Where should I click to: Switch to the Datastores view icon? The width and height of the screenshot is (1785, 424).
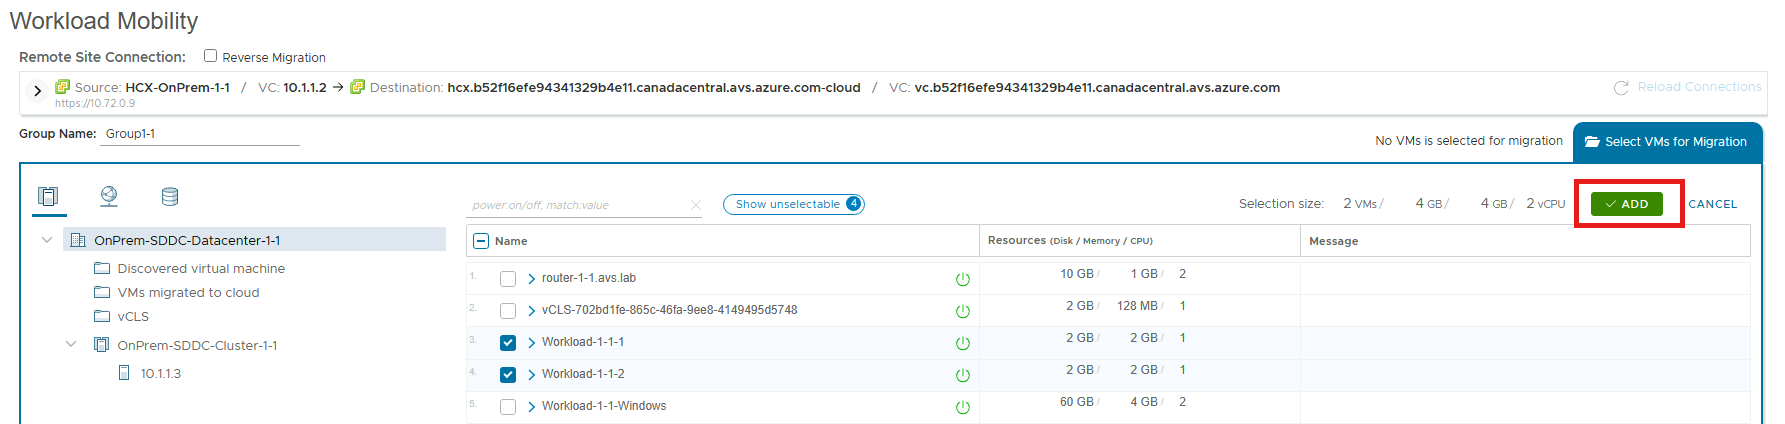[x=170, y=196]
